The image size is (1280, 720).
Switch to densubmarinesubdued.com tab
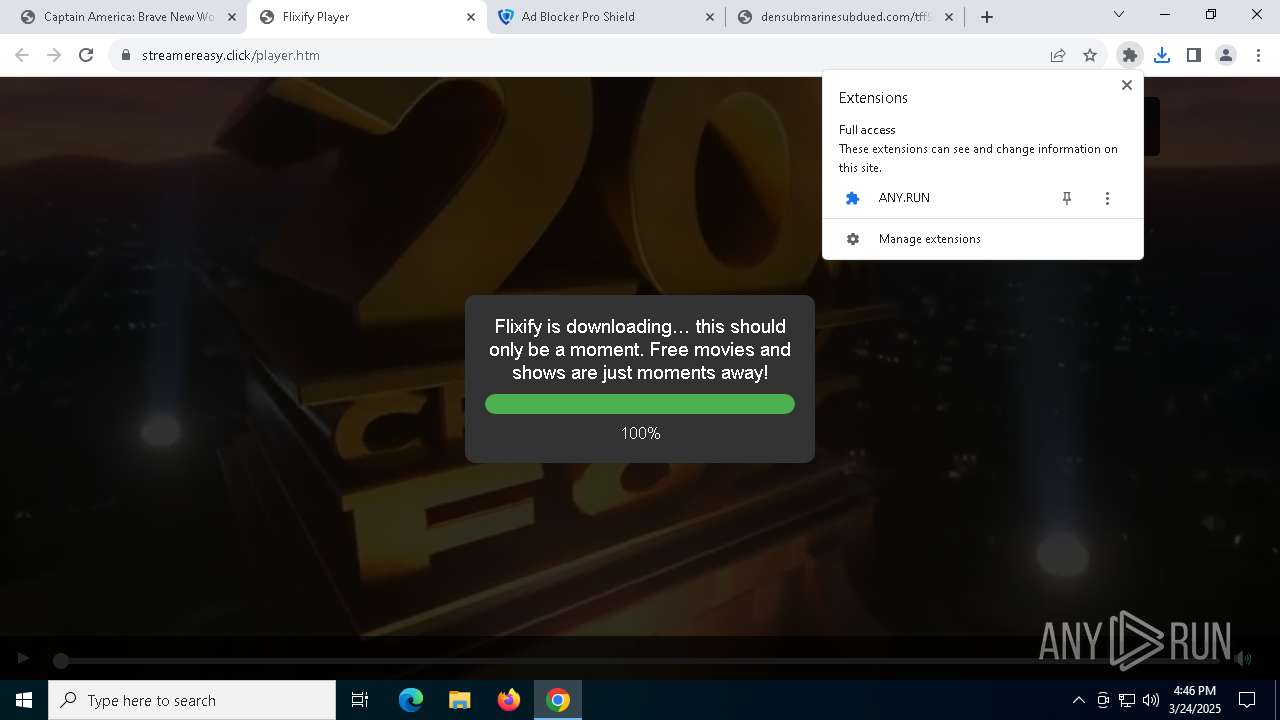pyautogui.click(x=845, y=17)
